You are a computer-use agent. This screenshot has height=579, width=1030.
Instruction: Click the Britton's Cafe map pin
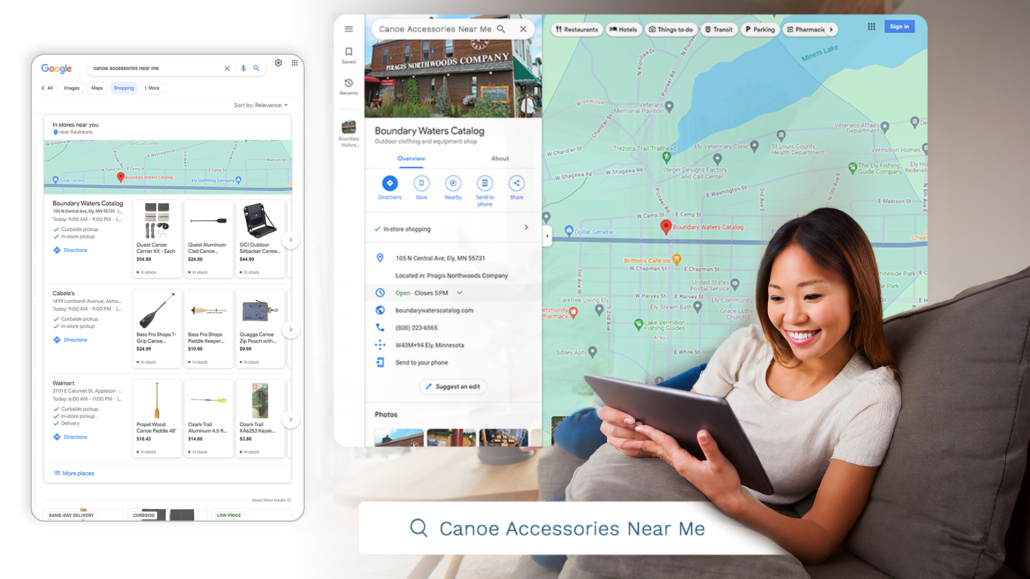677,260
